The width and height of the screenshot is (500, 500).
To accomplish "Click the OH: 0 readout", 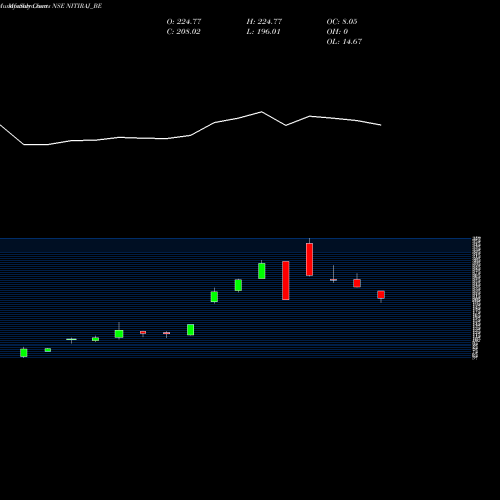I will click(x=337, y=32).
